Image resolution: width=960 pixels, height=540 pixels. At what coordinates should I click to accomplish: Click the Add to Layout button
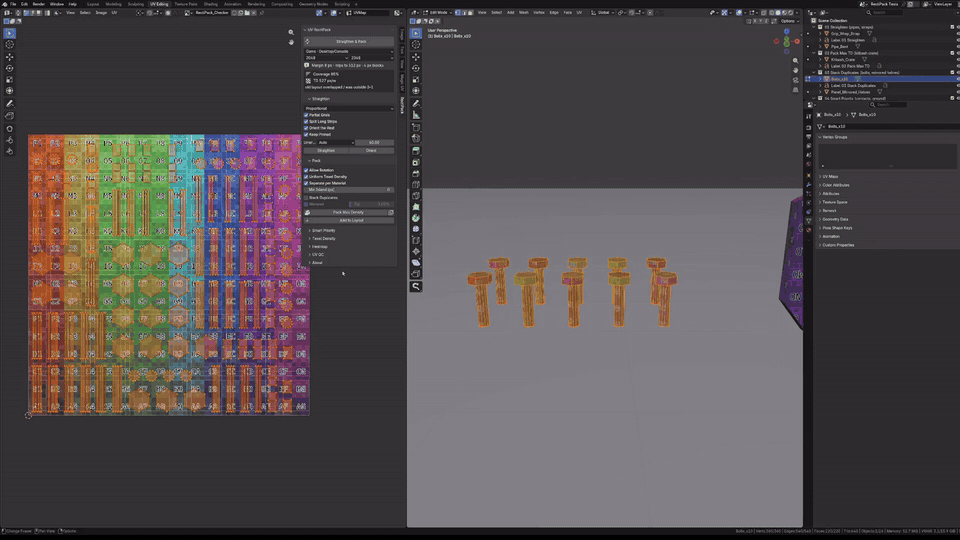[349, 220]
